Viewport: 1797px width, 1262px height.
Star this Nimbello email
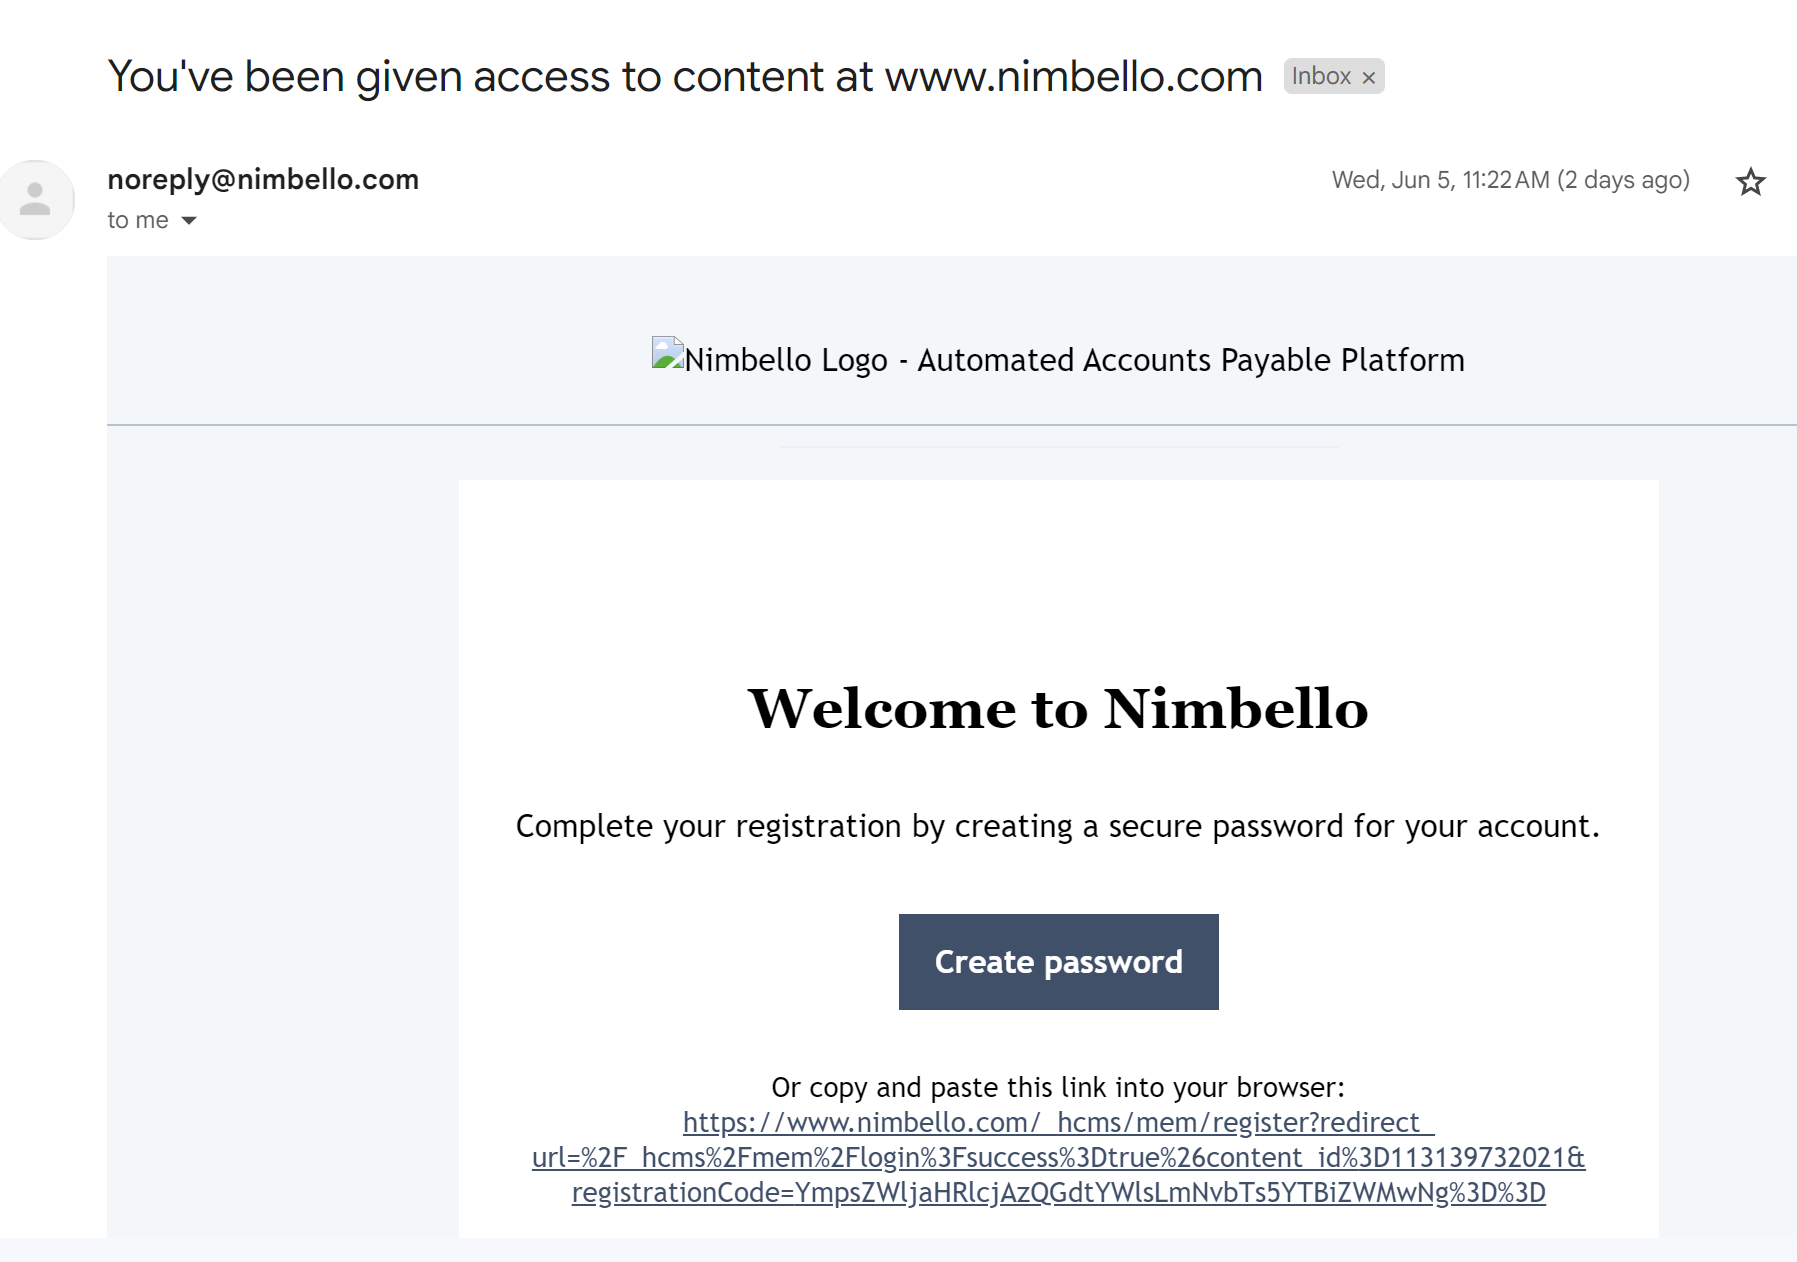pyautogui.click(x=1750, y=182)
